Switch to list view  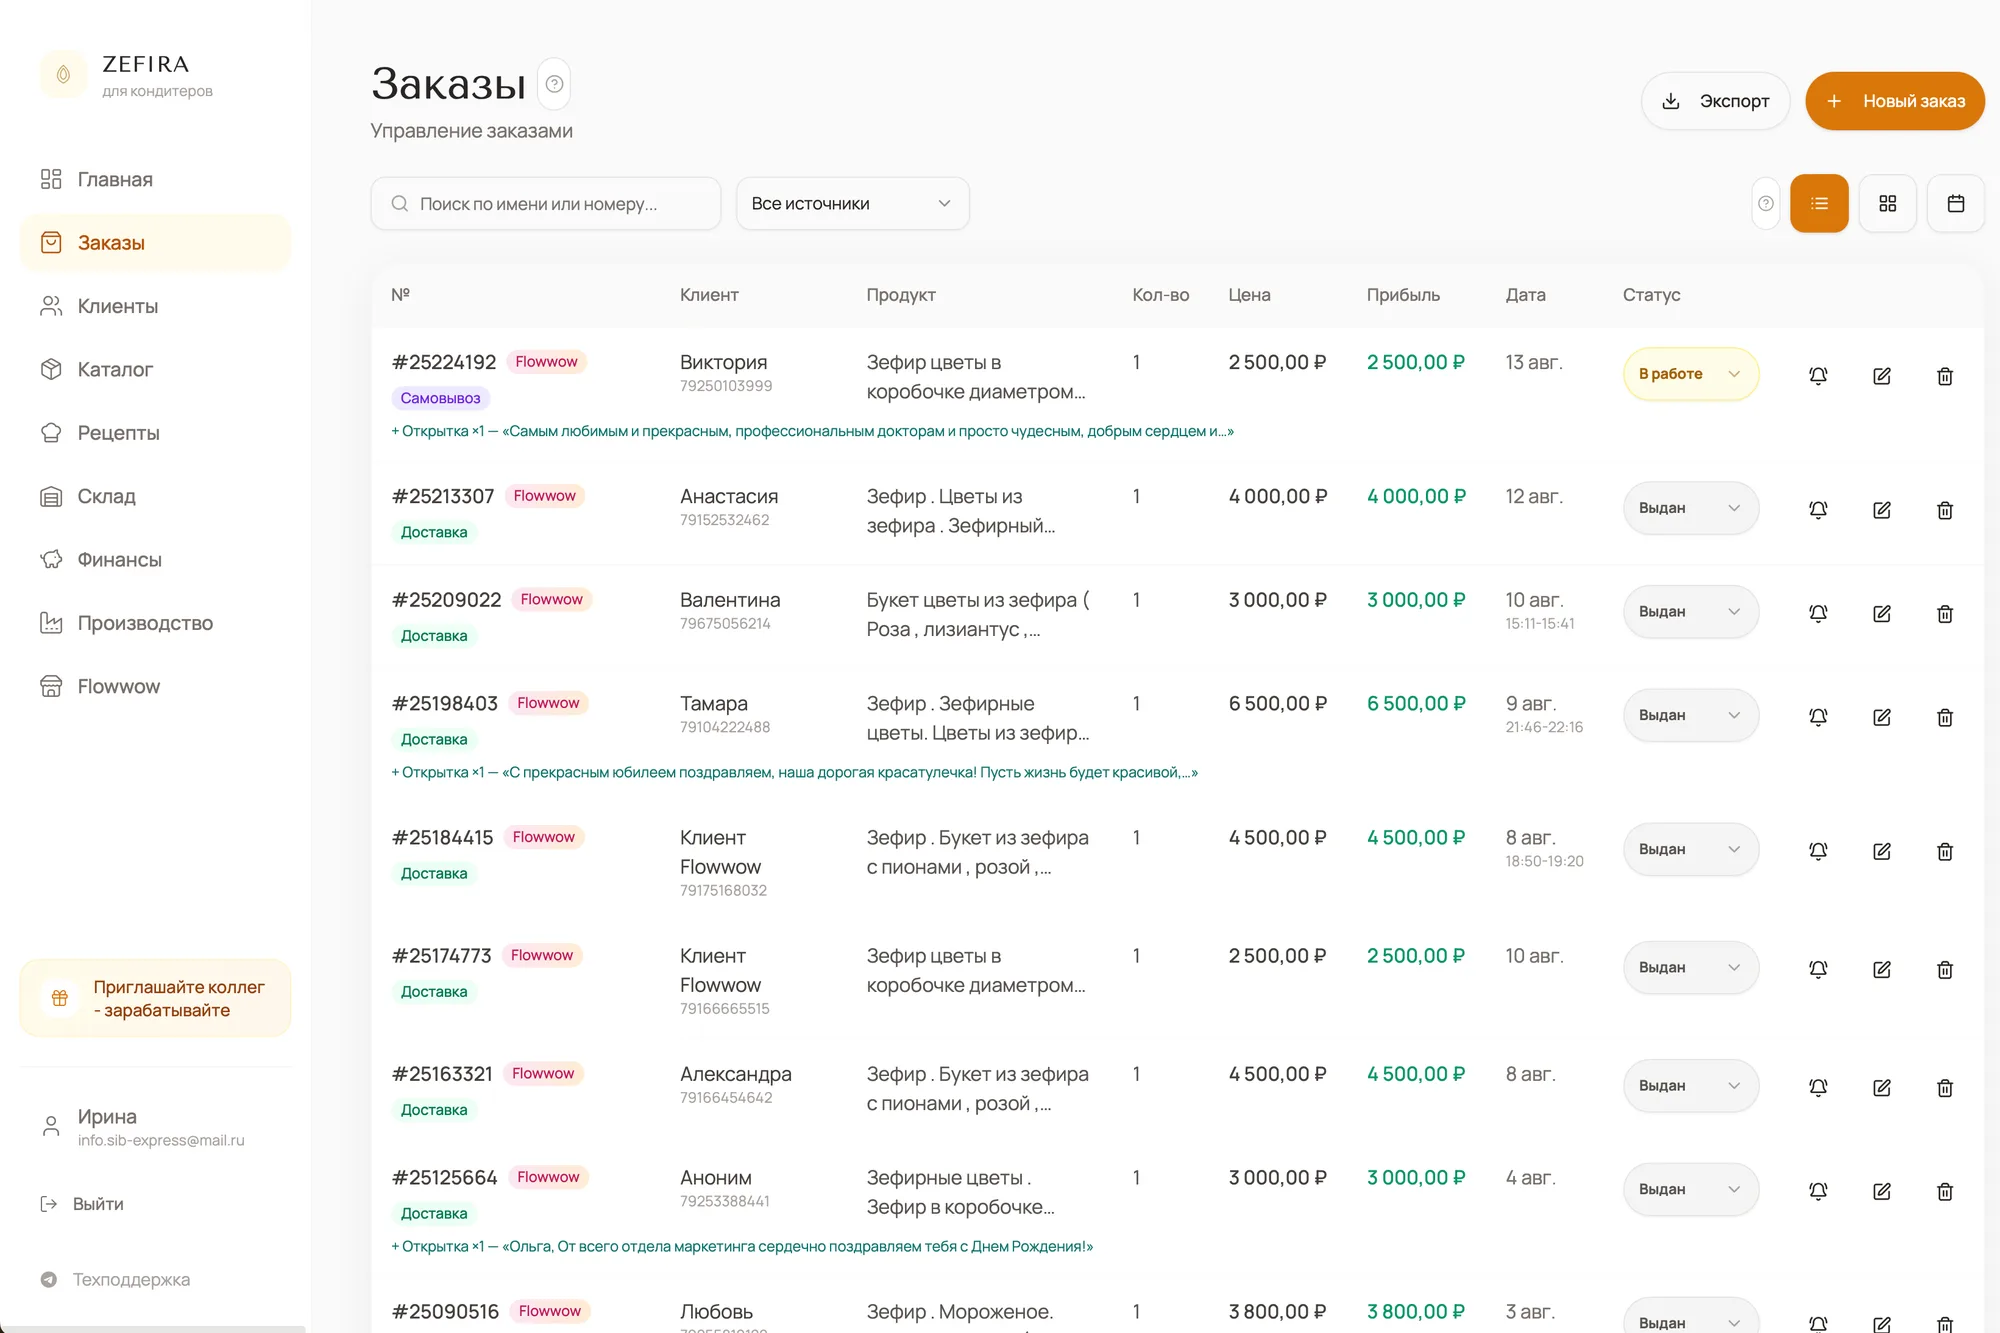1819,204
